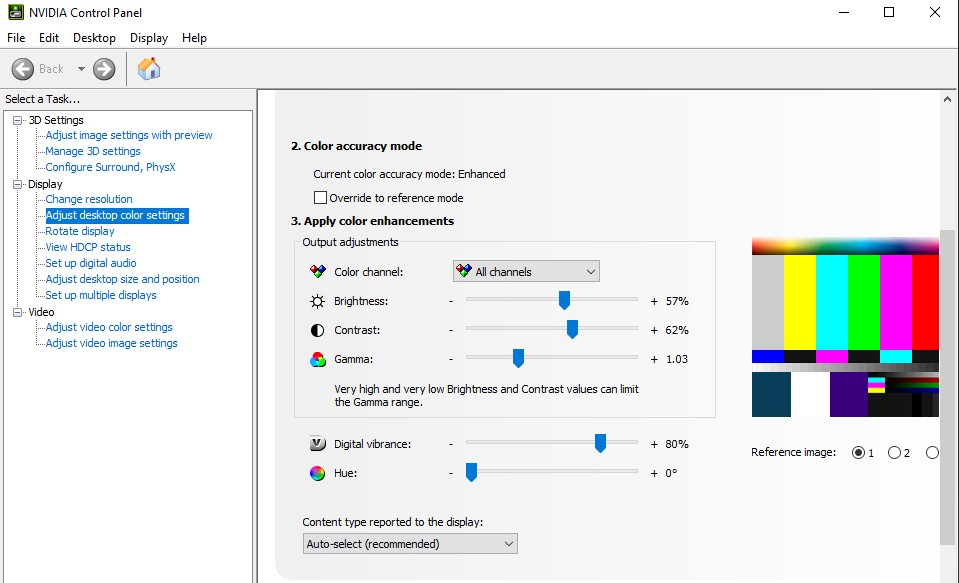Click the Brightness slider handle

(563, 300)
